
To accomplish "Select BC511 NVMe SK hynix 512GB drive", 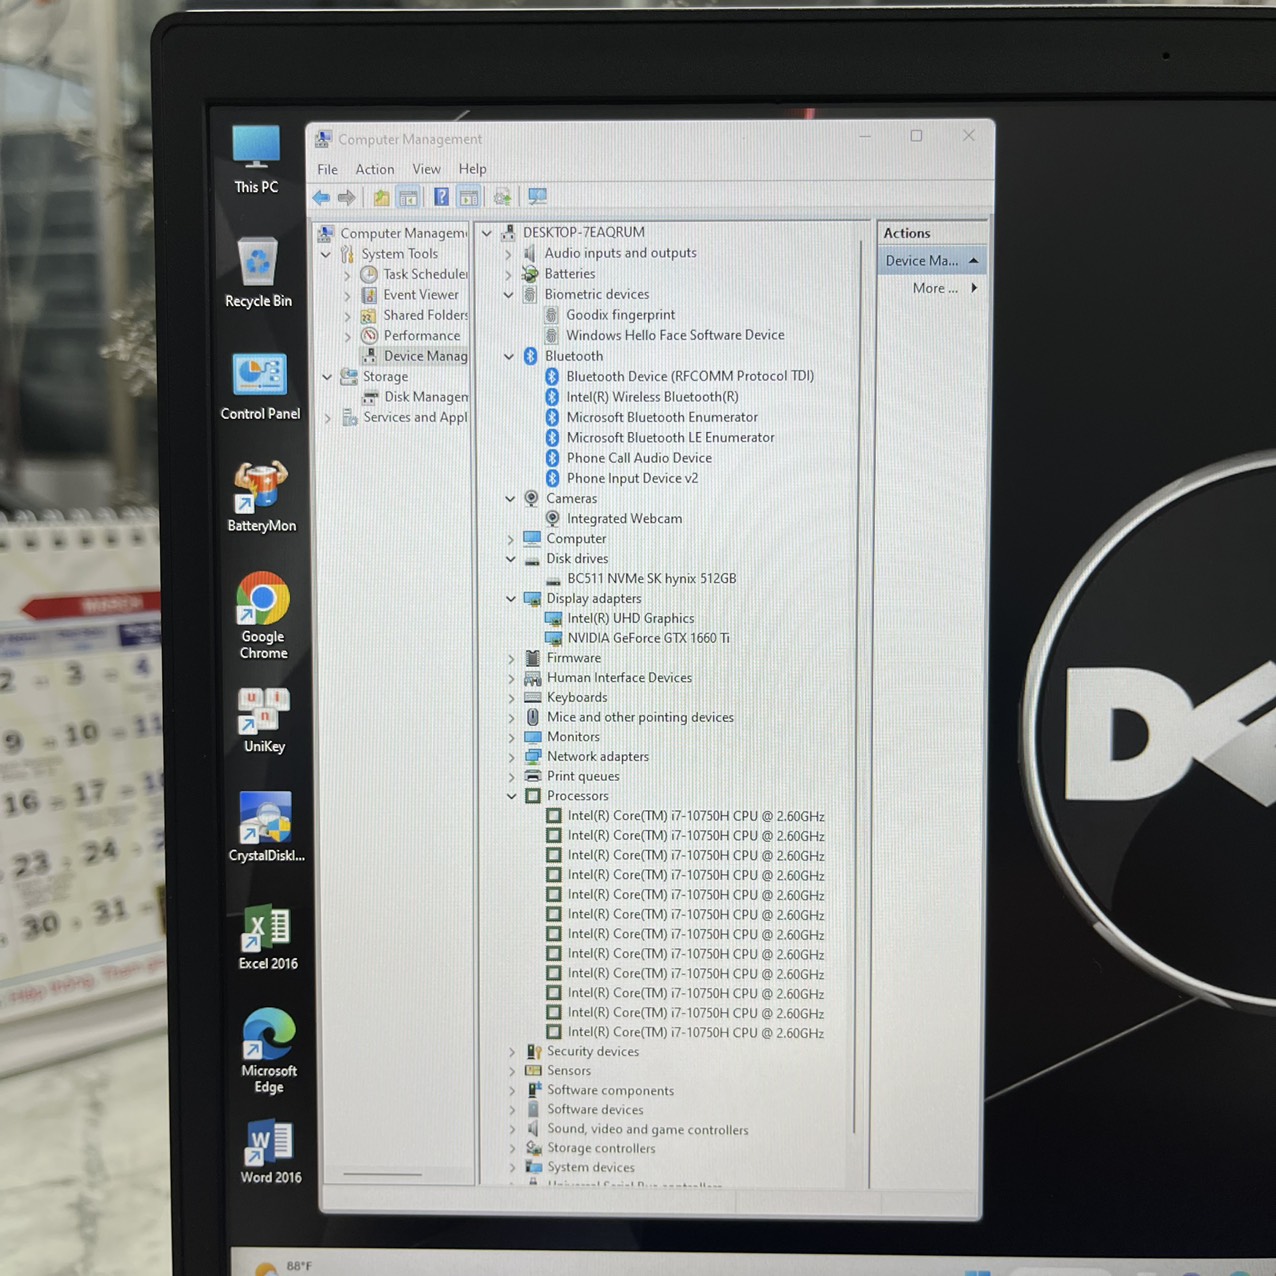I will point(651,578).
